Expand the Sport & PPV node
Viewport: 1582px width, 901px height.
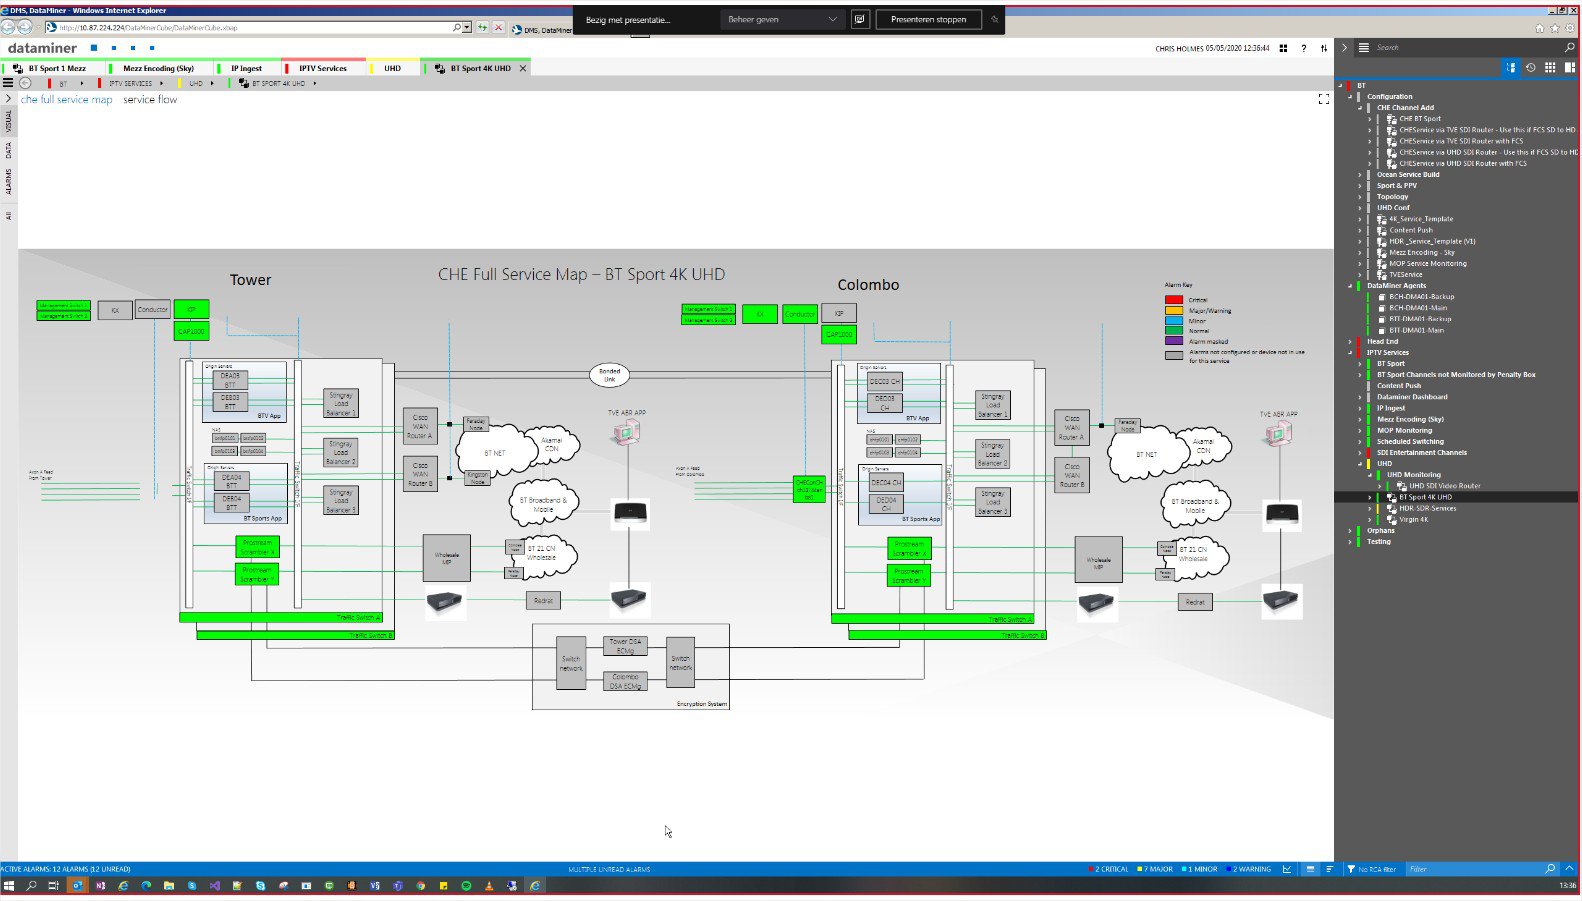pyautogui.click(x=1360, y=186)
